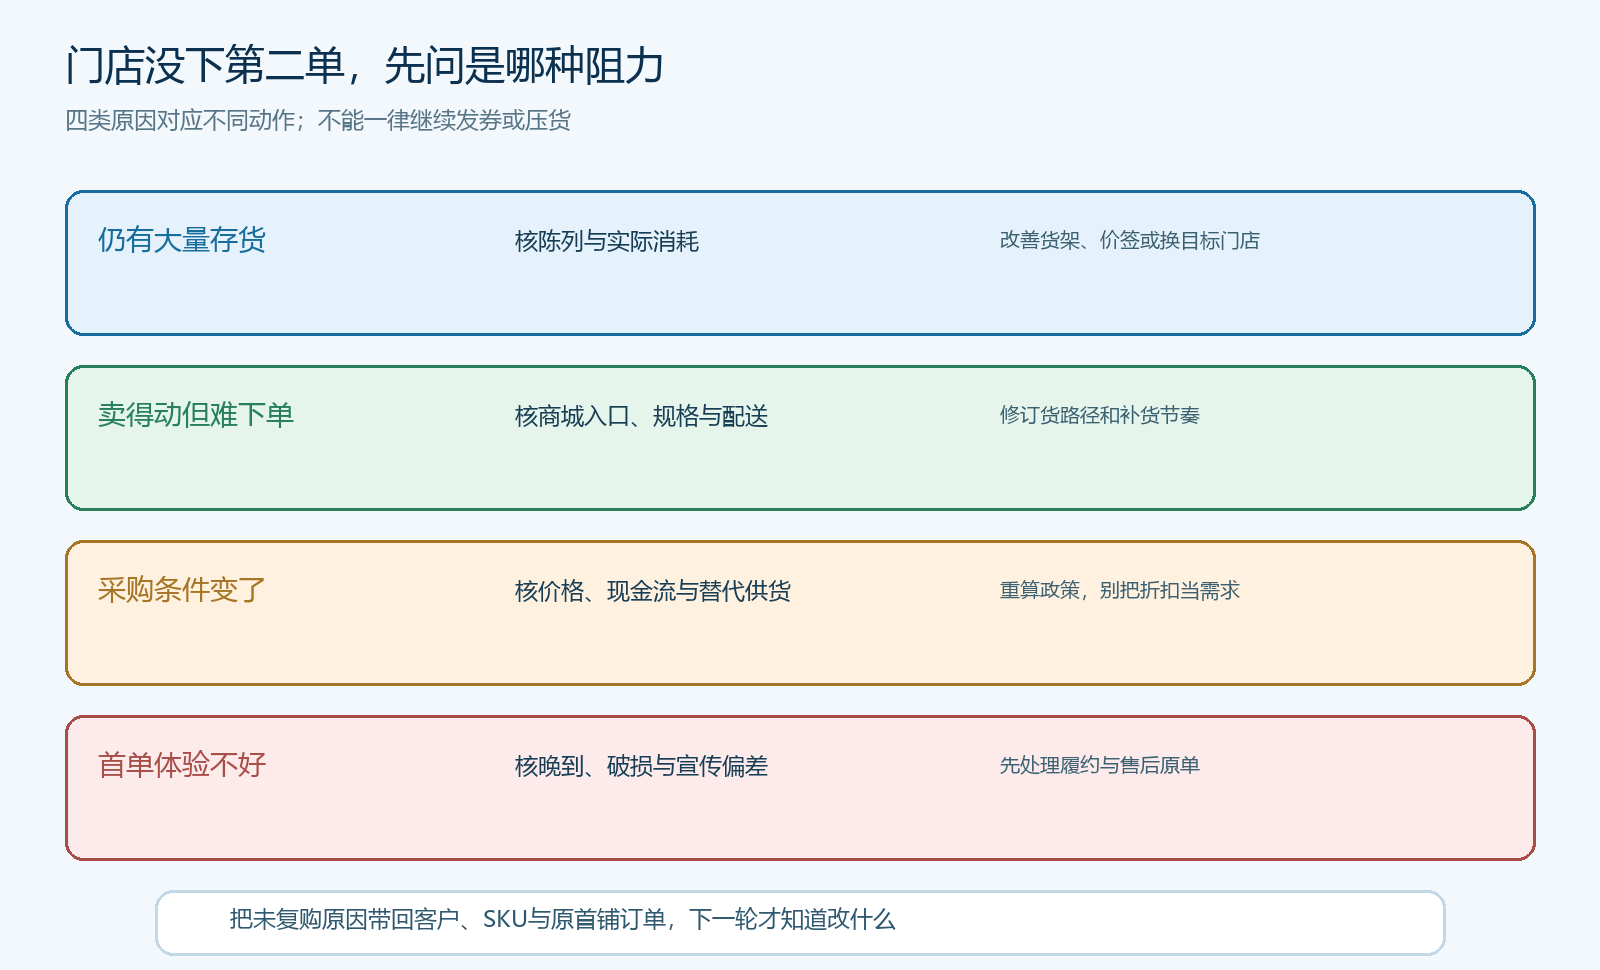
Task: Click empty area of the white footer box
Action: click(x=1170, y=922)
